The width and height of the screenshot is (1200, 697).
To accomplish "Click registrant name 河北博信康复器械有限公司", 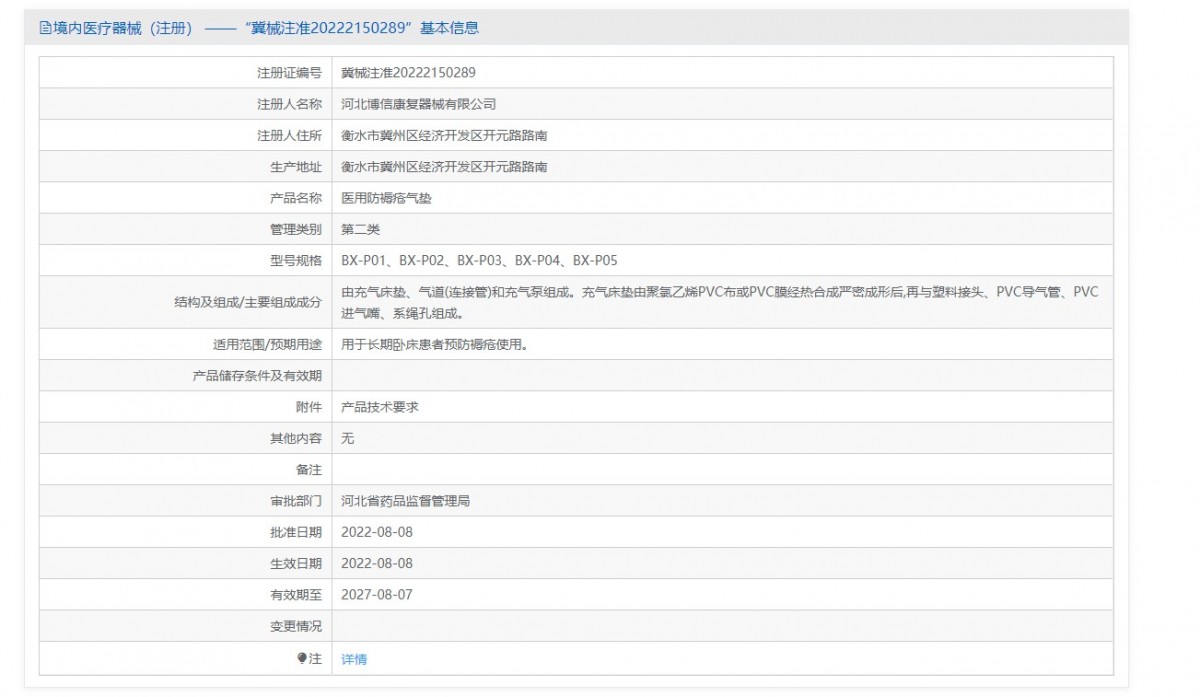I will click(x=418, y=104).
